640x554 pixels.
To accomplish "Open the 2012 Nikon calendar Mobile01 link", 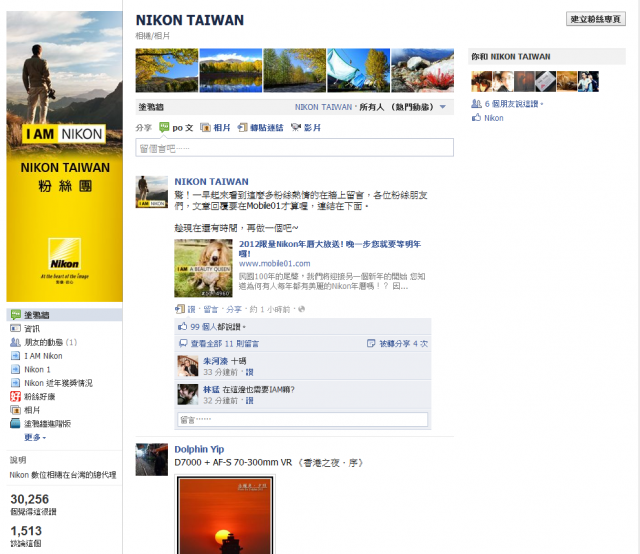I will click(330, 249).
